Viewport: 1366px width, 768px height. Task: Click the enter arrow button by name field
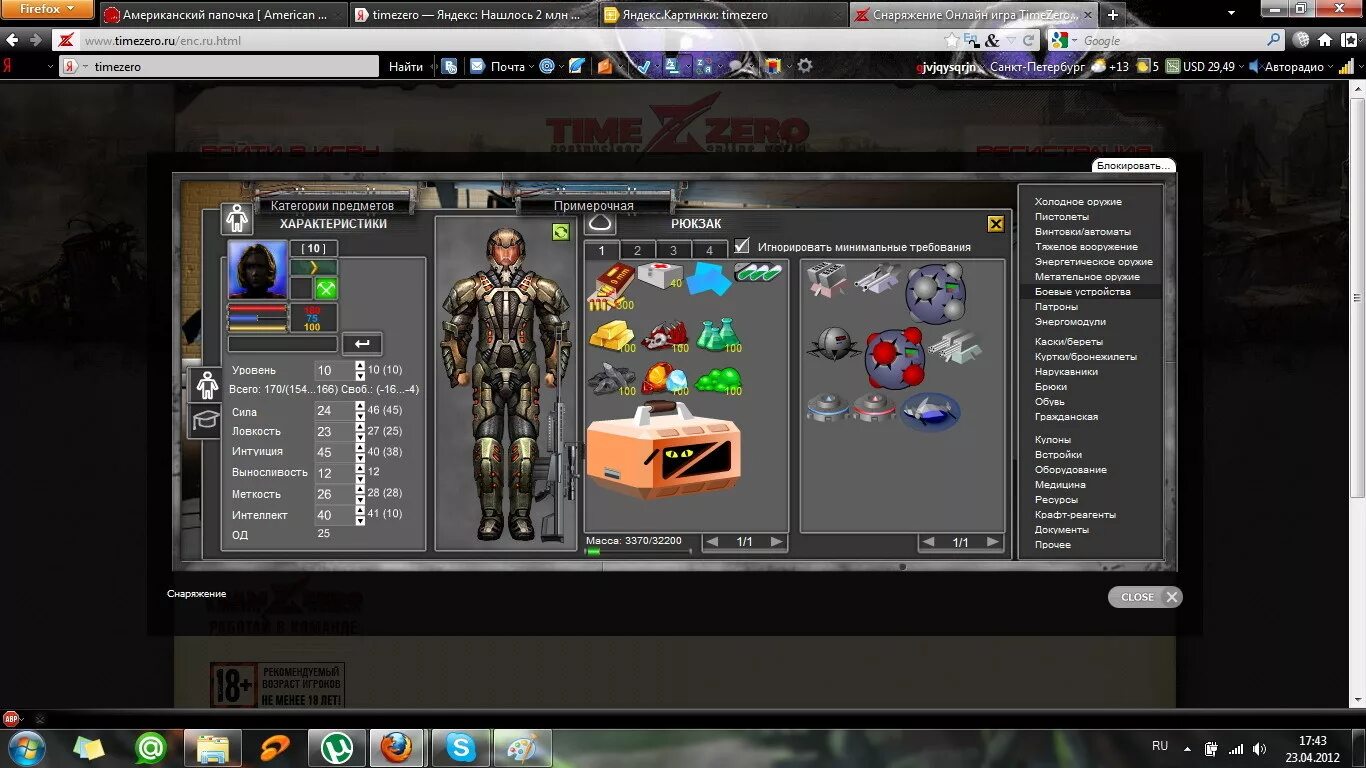362,344
